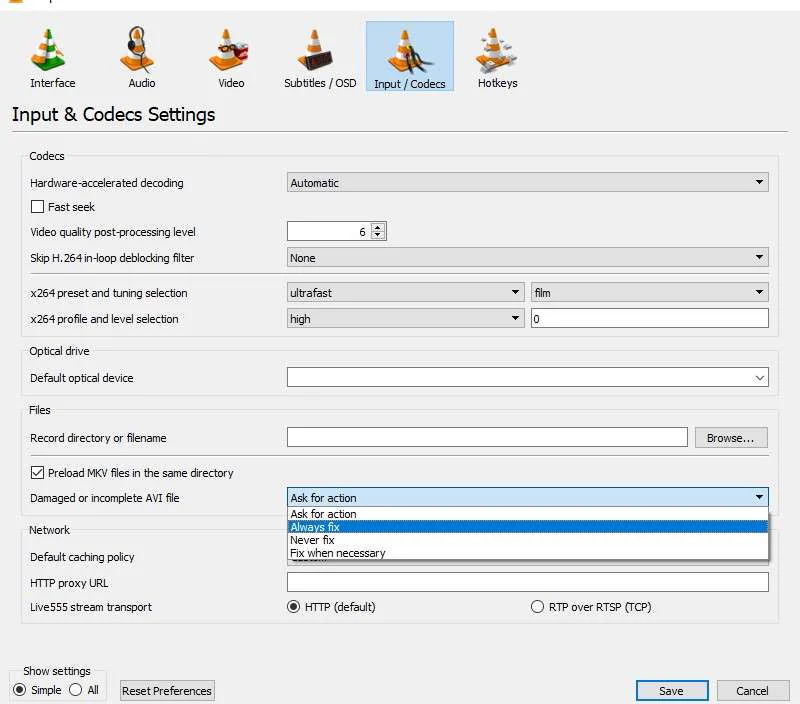Screen dimensions: 800x704
Task: Increase video quality post-processing level
Action: click(x=378, y=228)
